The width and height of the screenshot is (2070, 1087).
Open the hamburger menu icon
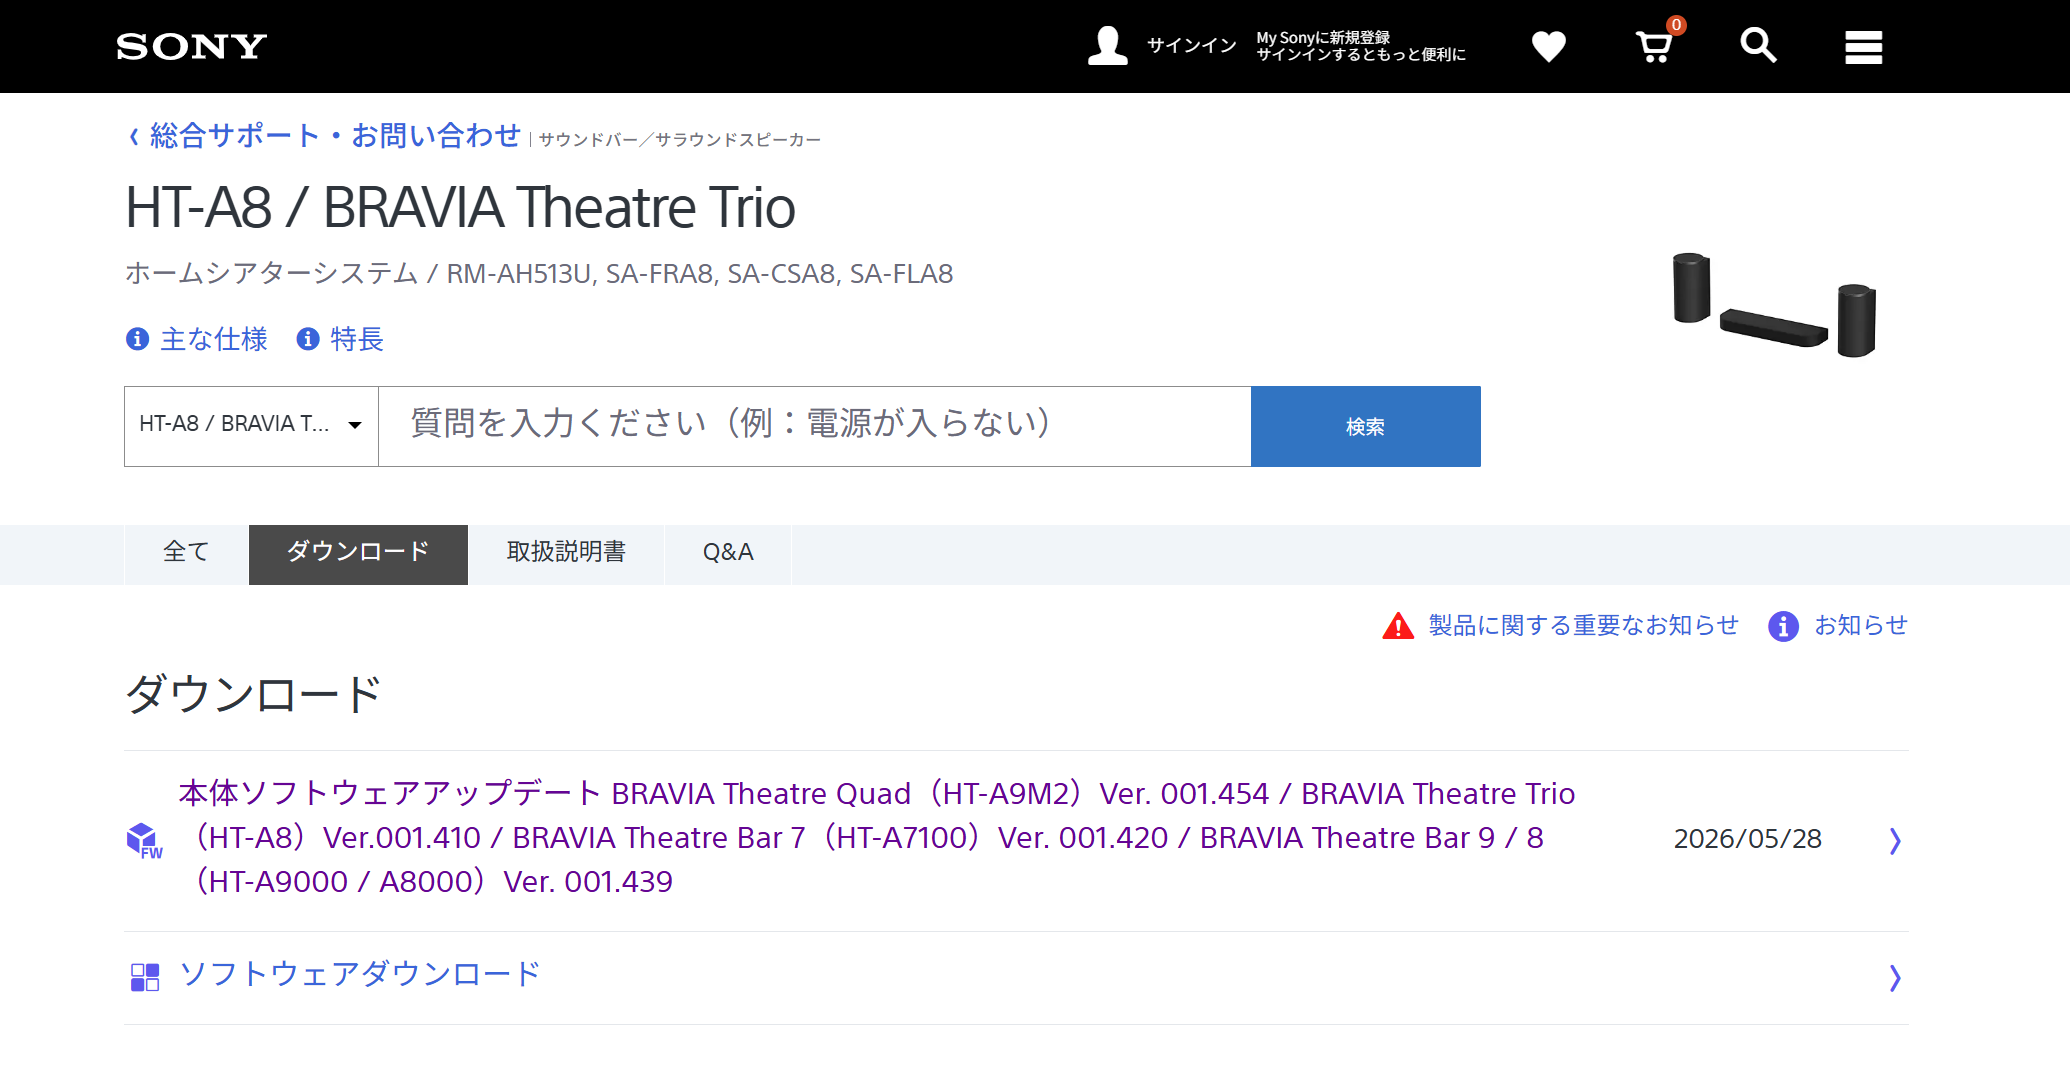1863,47
